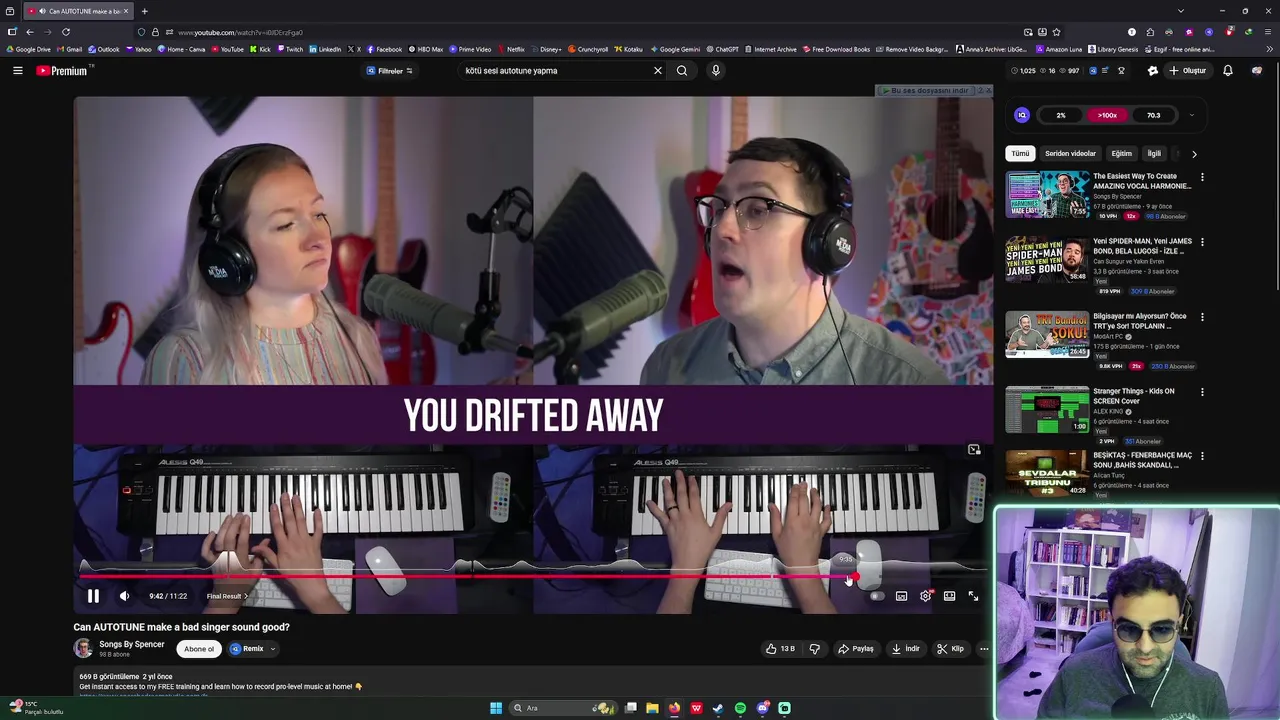
Task: Create a clip with Klip button
Action: click(950, 648)
